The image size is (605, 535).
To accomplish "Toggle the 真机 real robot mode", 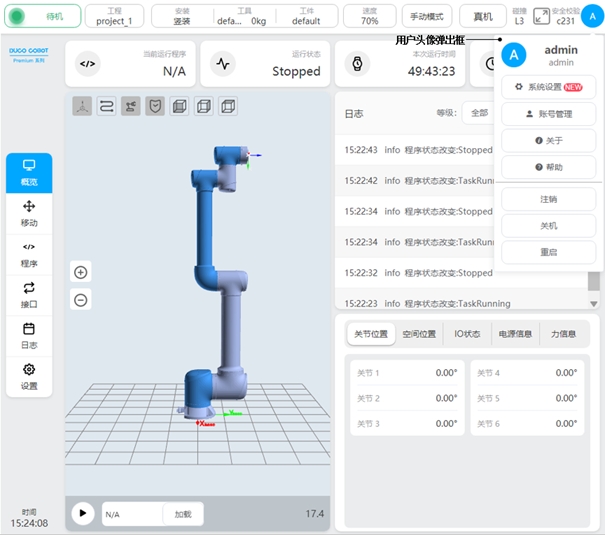I will click(x=482, y=16).
